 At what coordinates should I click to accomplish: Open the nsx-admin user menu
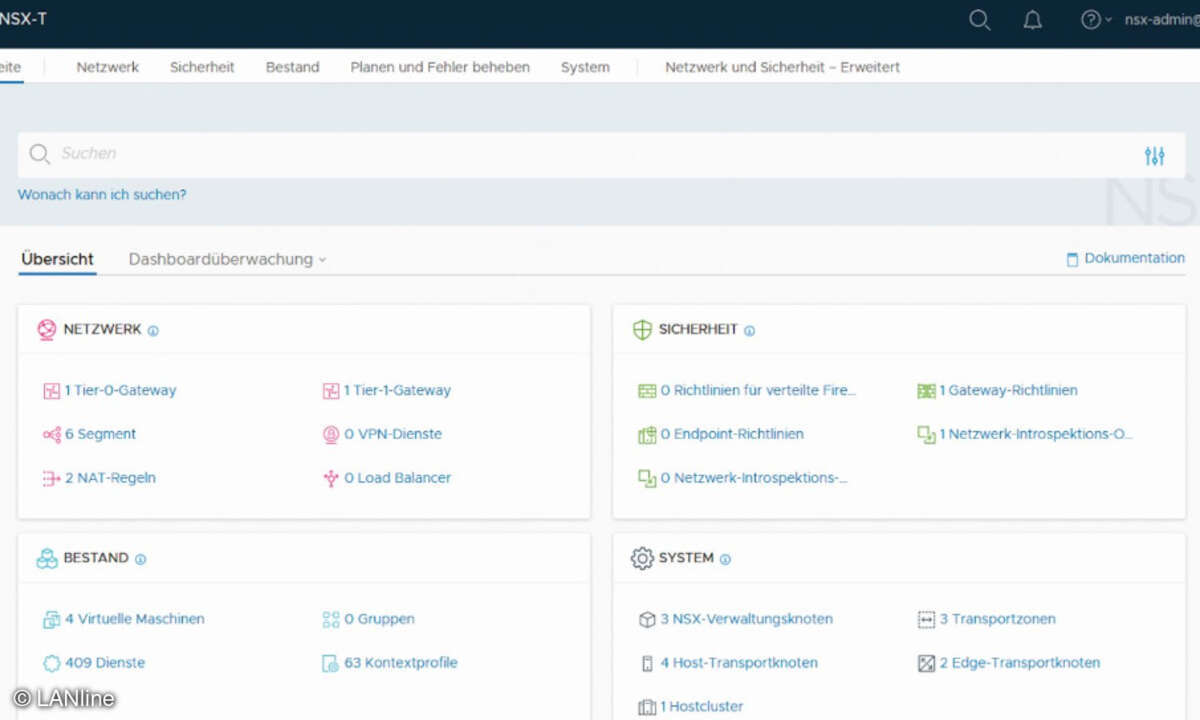click(x=1161, y=20)
